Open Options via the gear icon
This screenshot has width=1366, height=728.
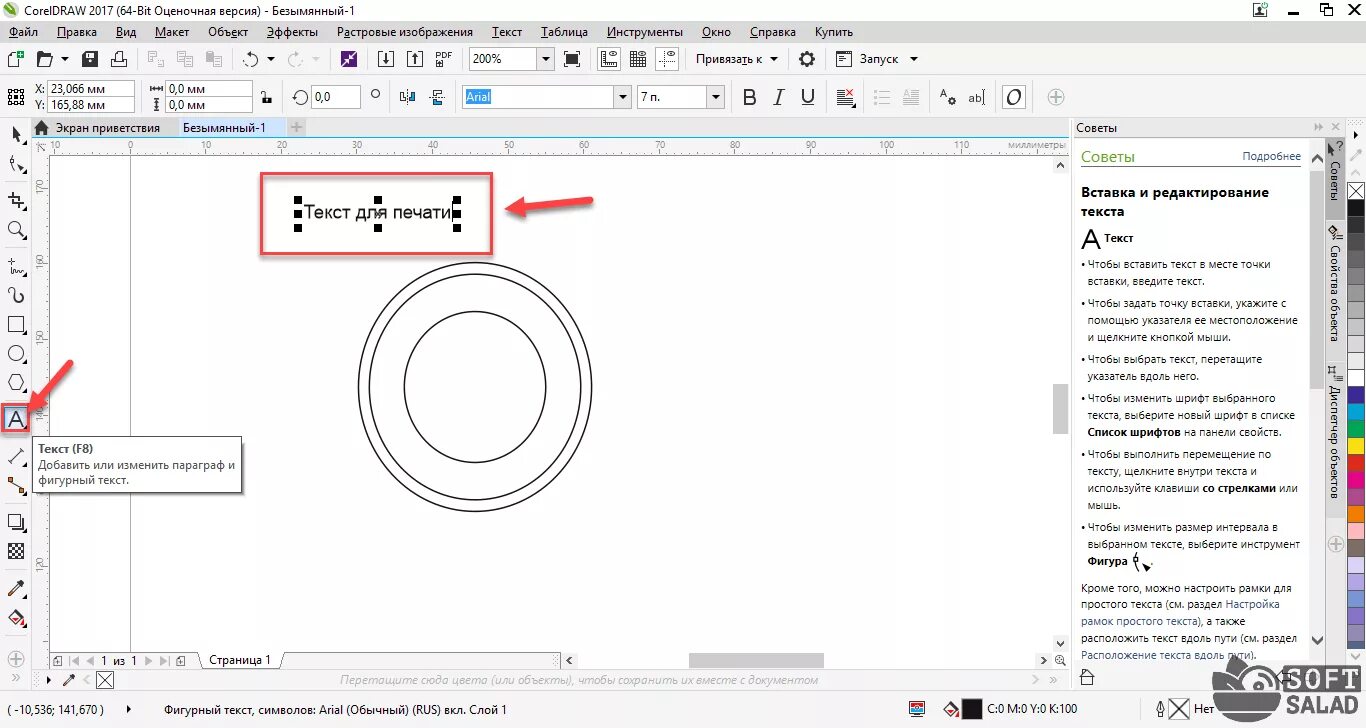[806, 59]
